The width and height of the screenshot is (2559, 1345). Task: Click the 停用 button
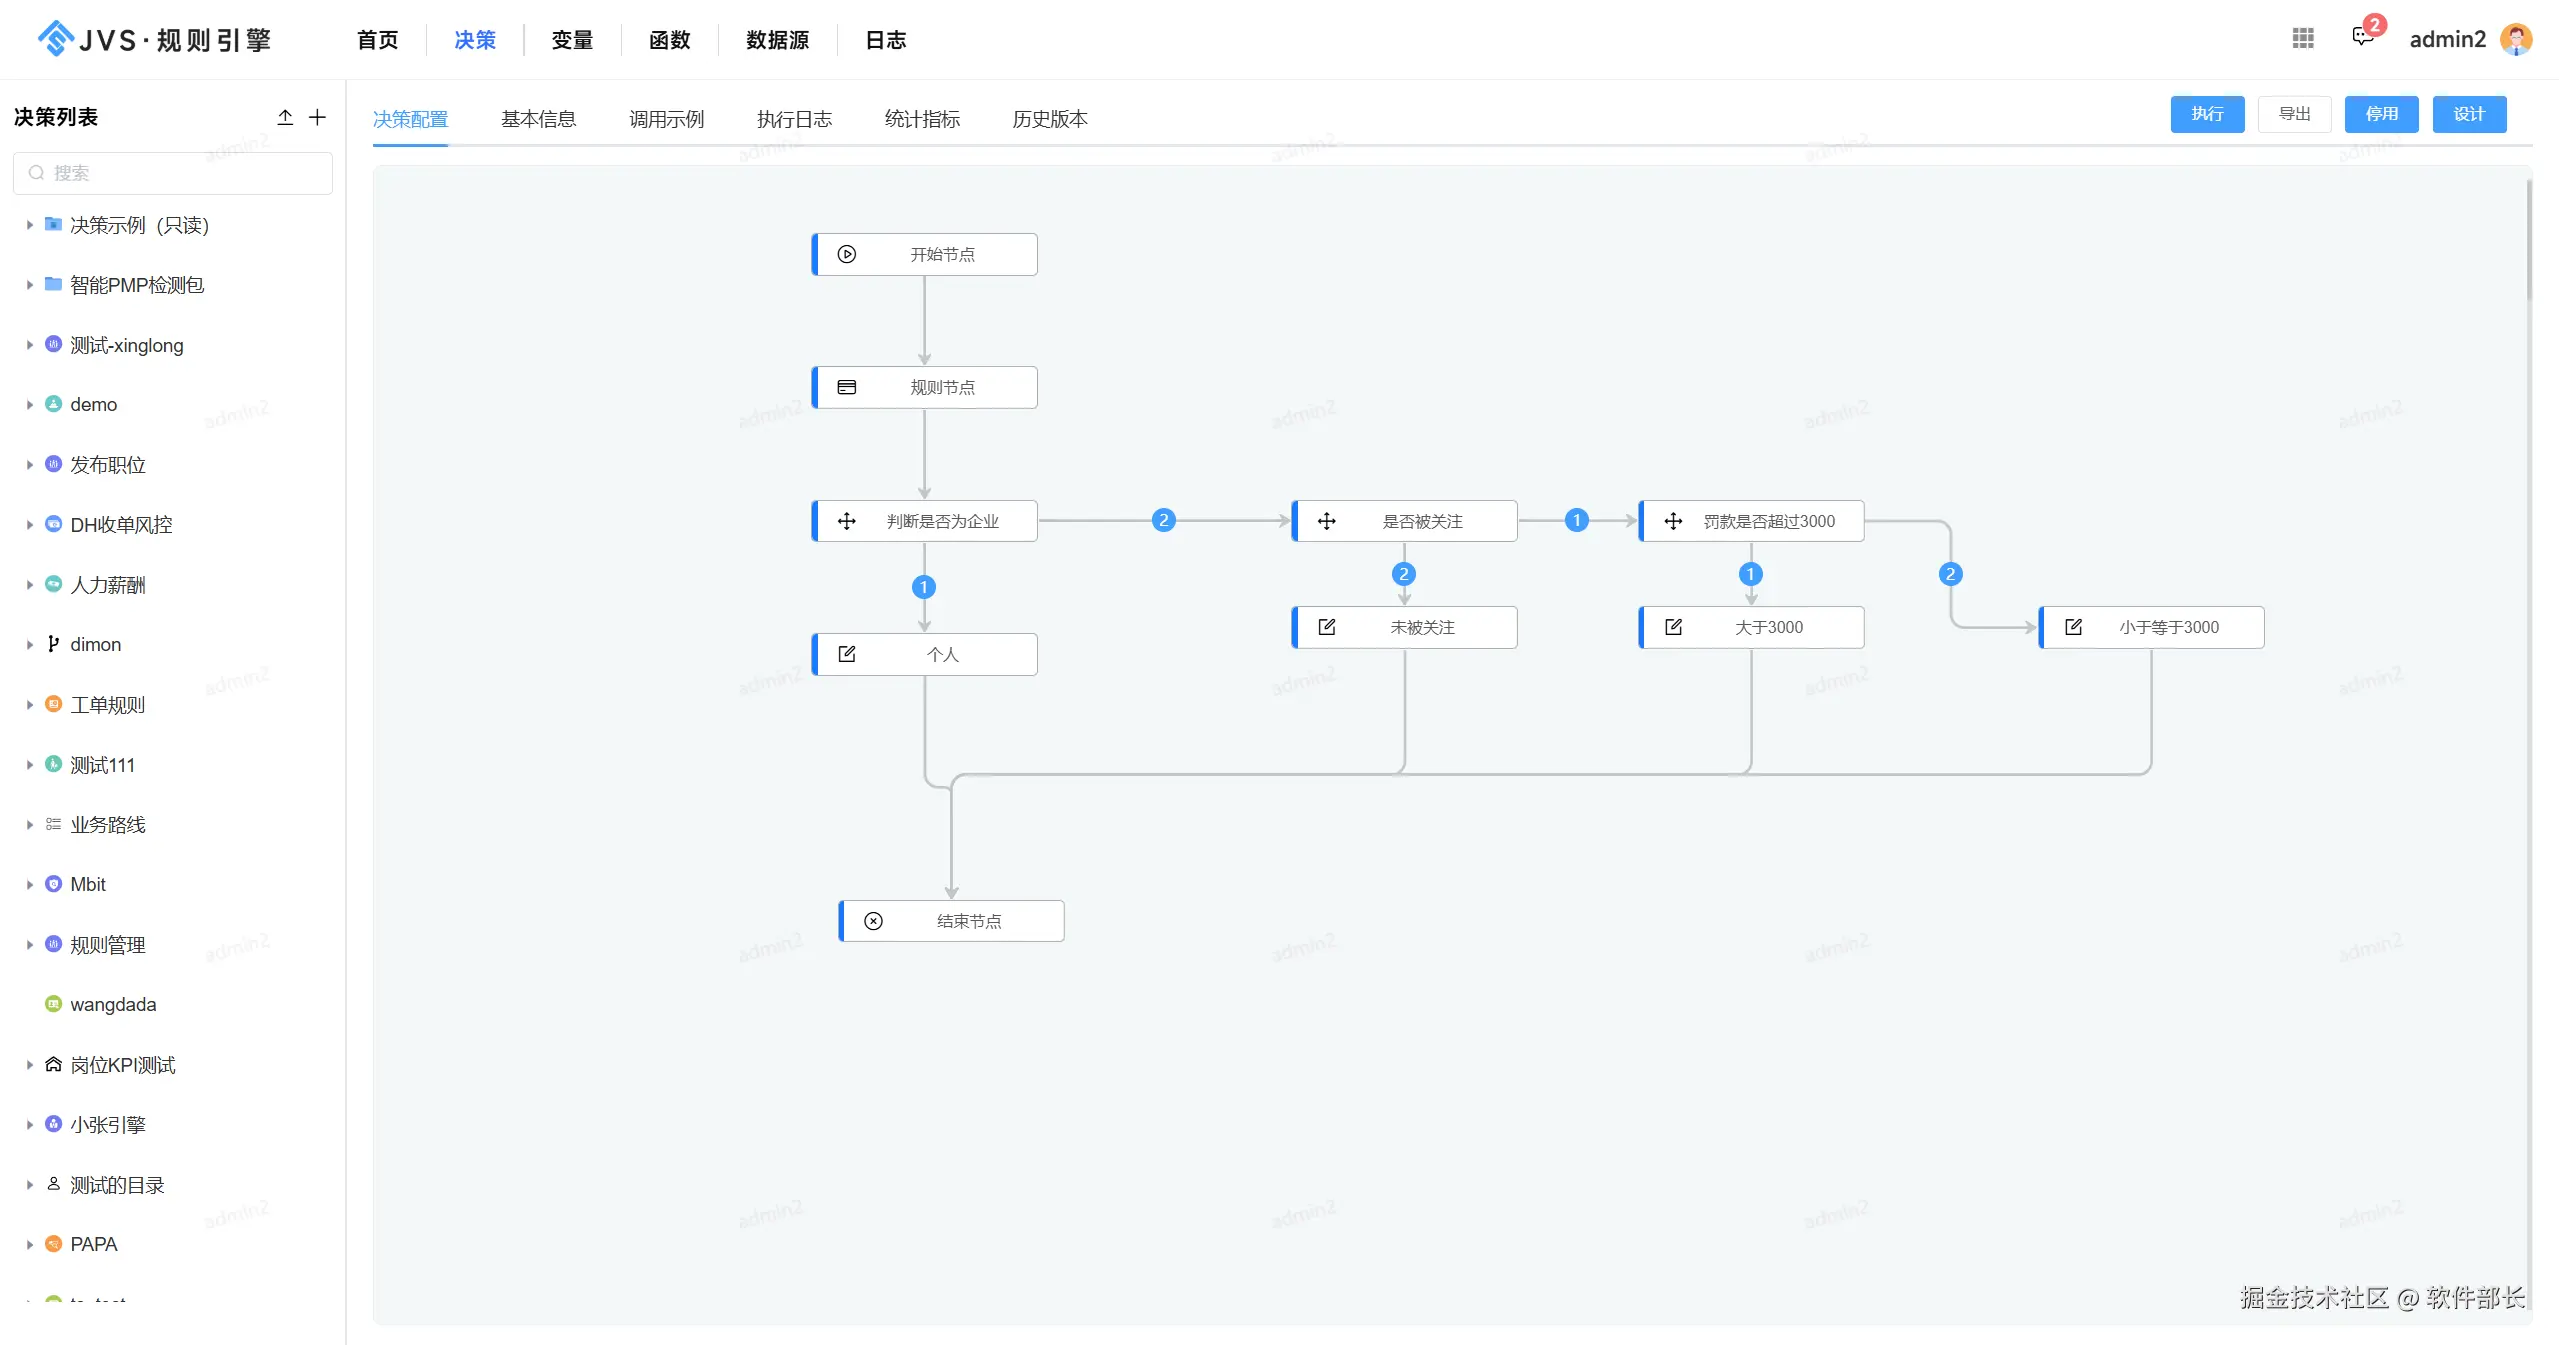[x=2381, y=114]
